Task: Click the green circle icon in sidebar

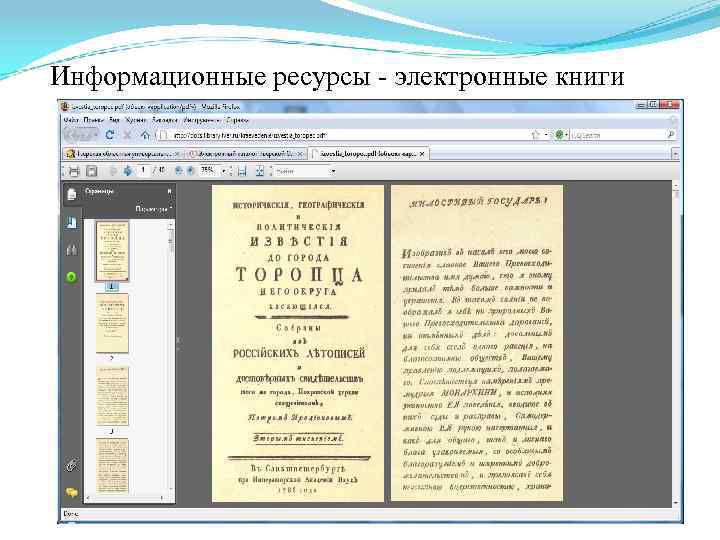Action: click(72, 277)
